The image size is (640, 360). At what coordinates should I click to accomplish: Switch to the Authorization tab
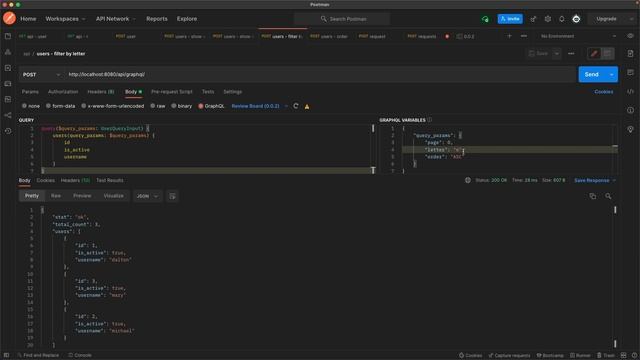point(63,92)
